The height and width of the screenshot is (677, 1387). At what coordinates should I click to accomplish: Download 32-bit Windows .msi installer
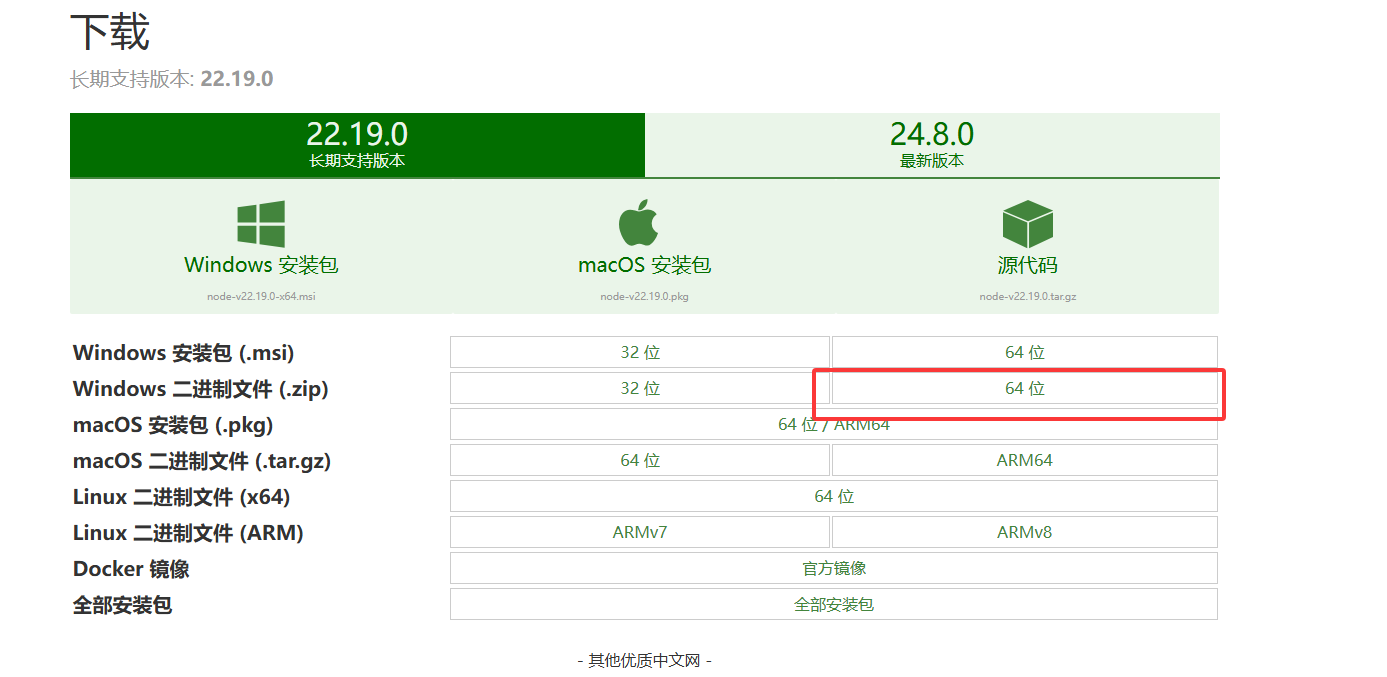tap(640, 352)
